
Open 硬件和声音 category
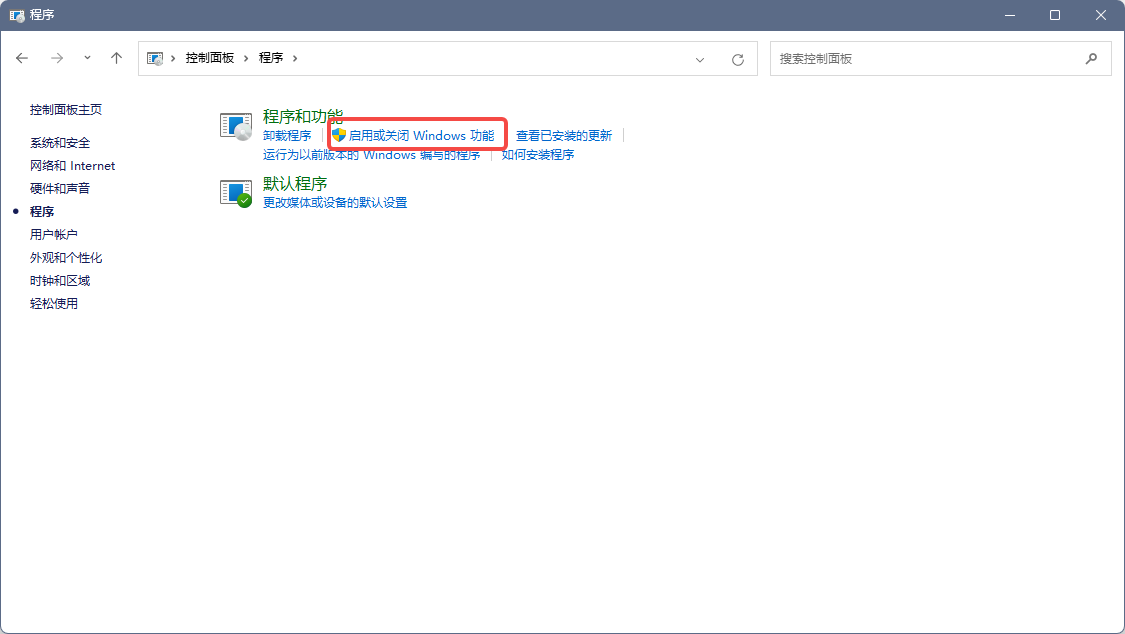click(x=60, y=189)
